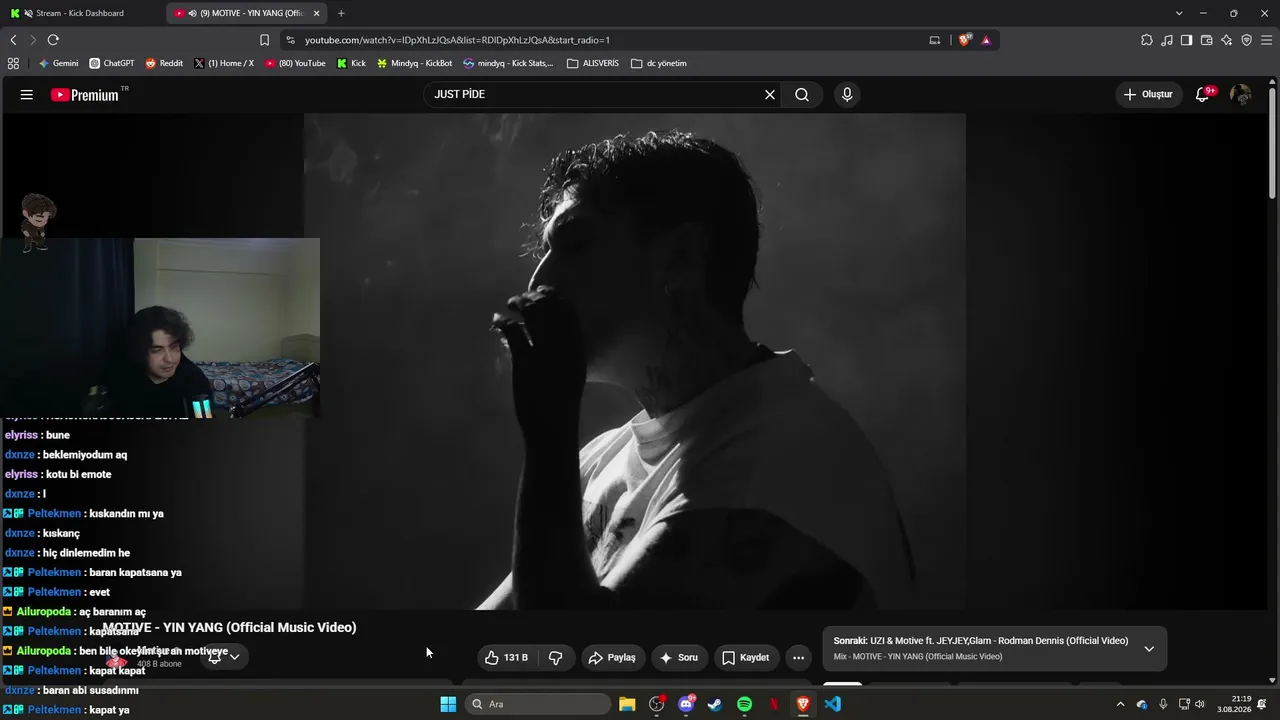Open the Brave Wallet icon
The image size is (1280, 720).
point(1206,40)
